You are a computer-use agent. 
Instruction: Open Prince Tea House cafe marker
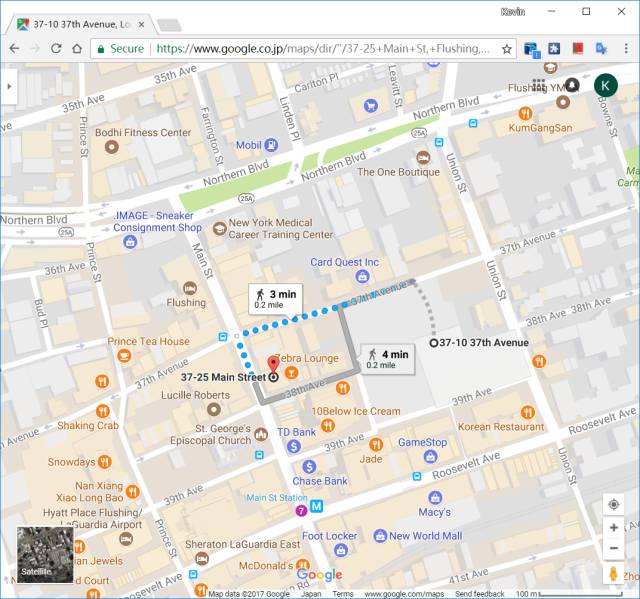pos(124,356)
